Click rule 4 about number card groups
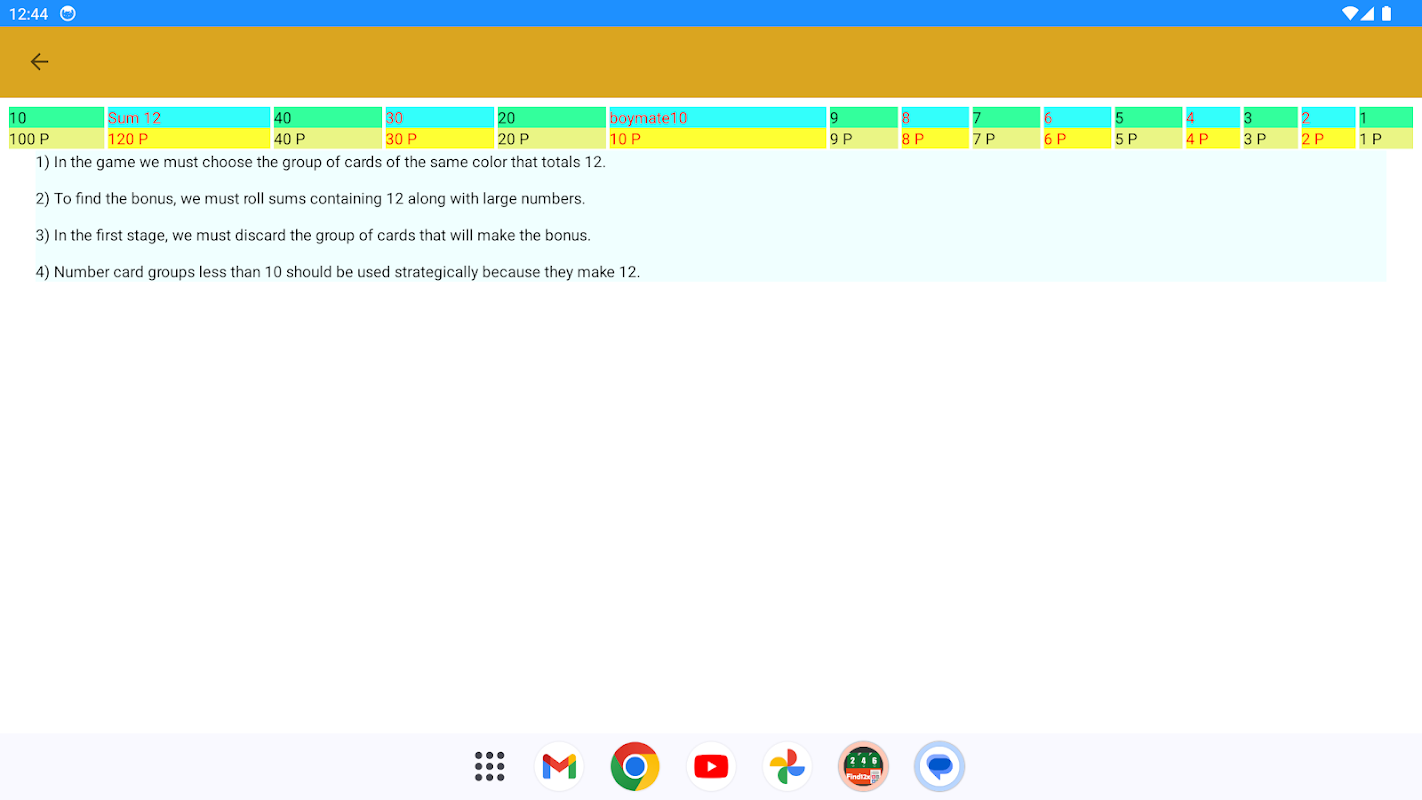1422x800 pixels. click(338, 272)
